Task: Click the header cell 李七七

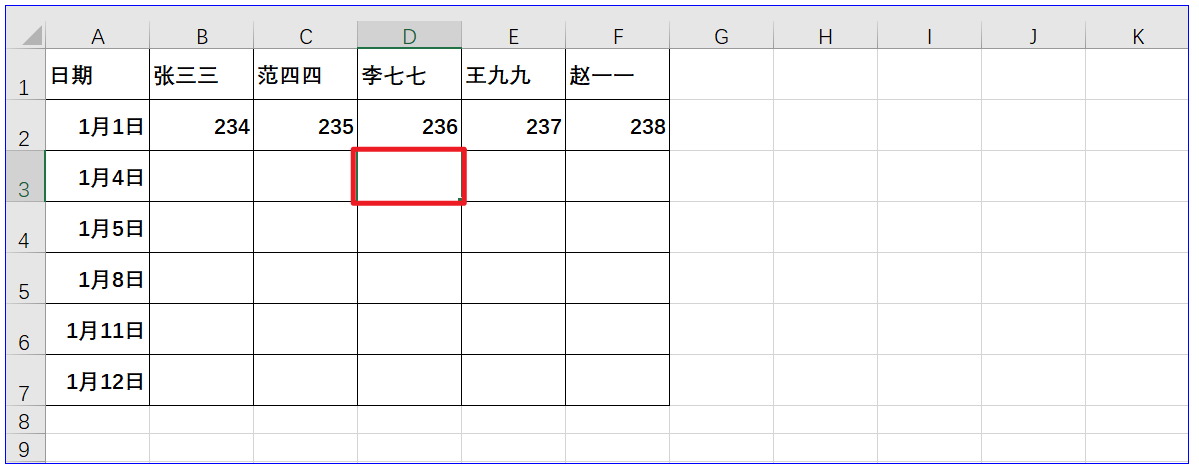Action: coord(409,74)
